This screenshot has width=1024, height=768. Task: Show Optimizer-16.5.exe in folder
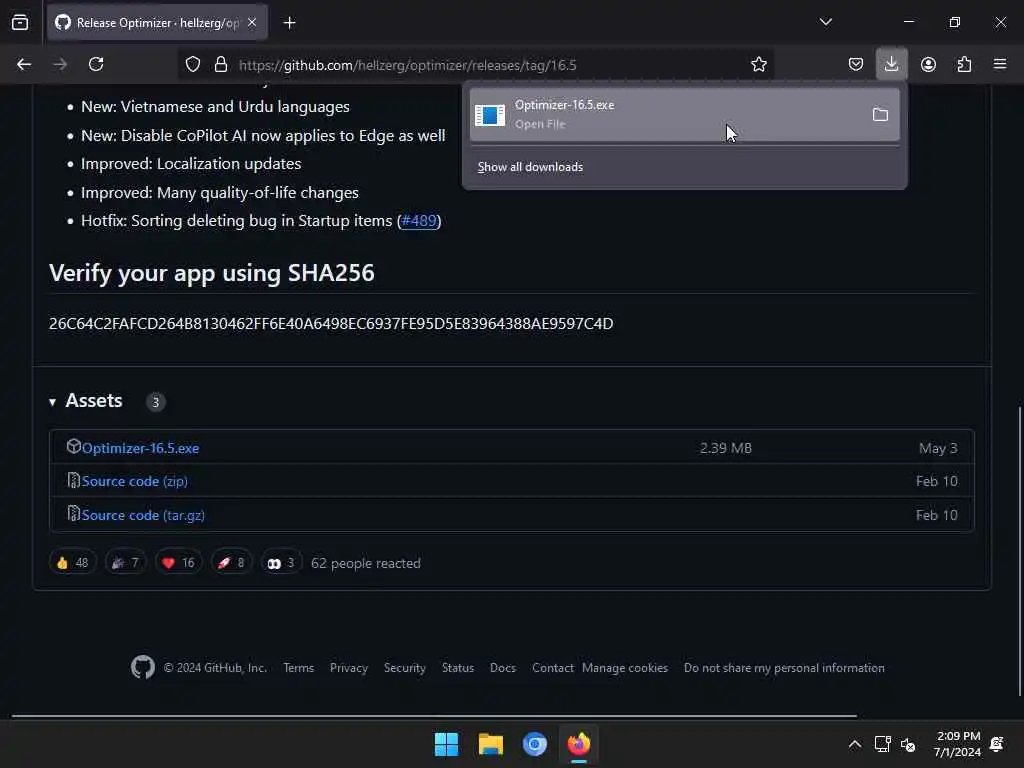coord(880,115)
